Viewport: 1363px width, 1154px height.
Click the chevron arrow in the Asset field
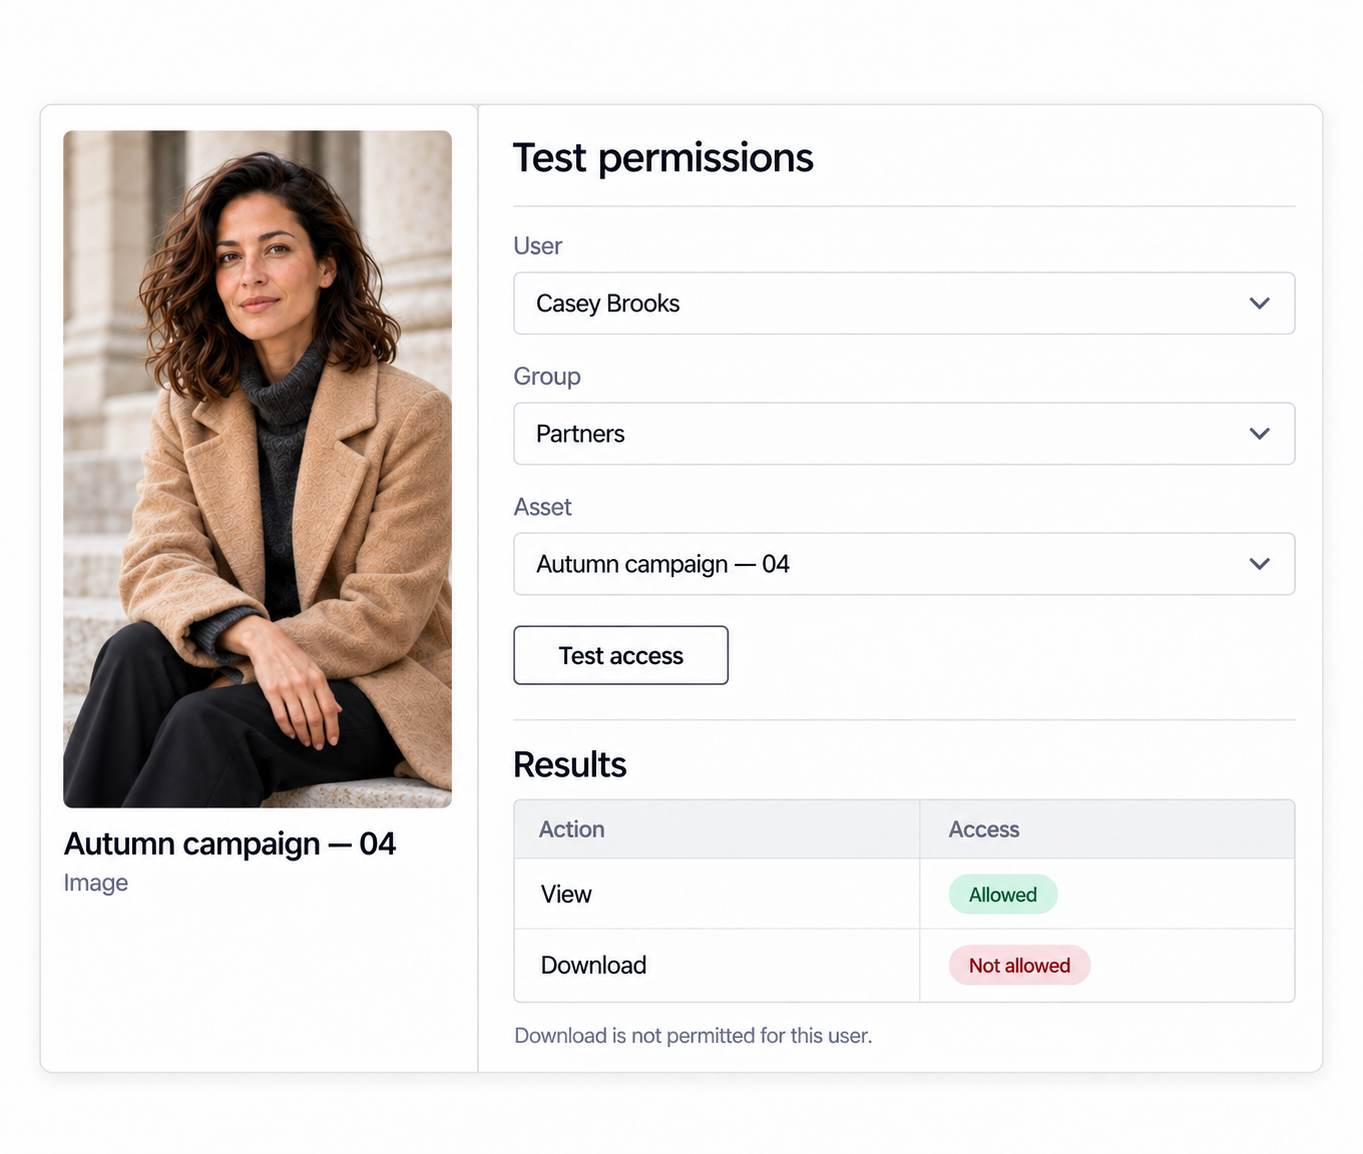(1259, 564)
